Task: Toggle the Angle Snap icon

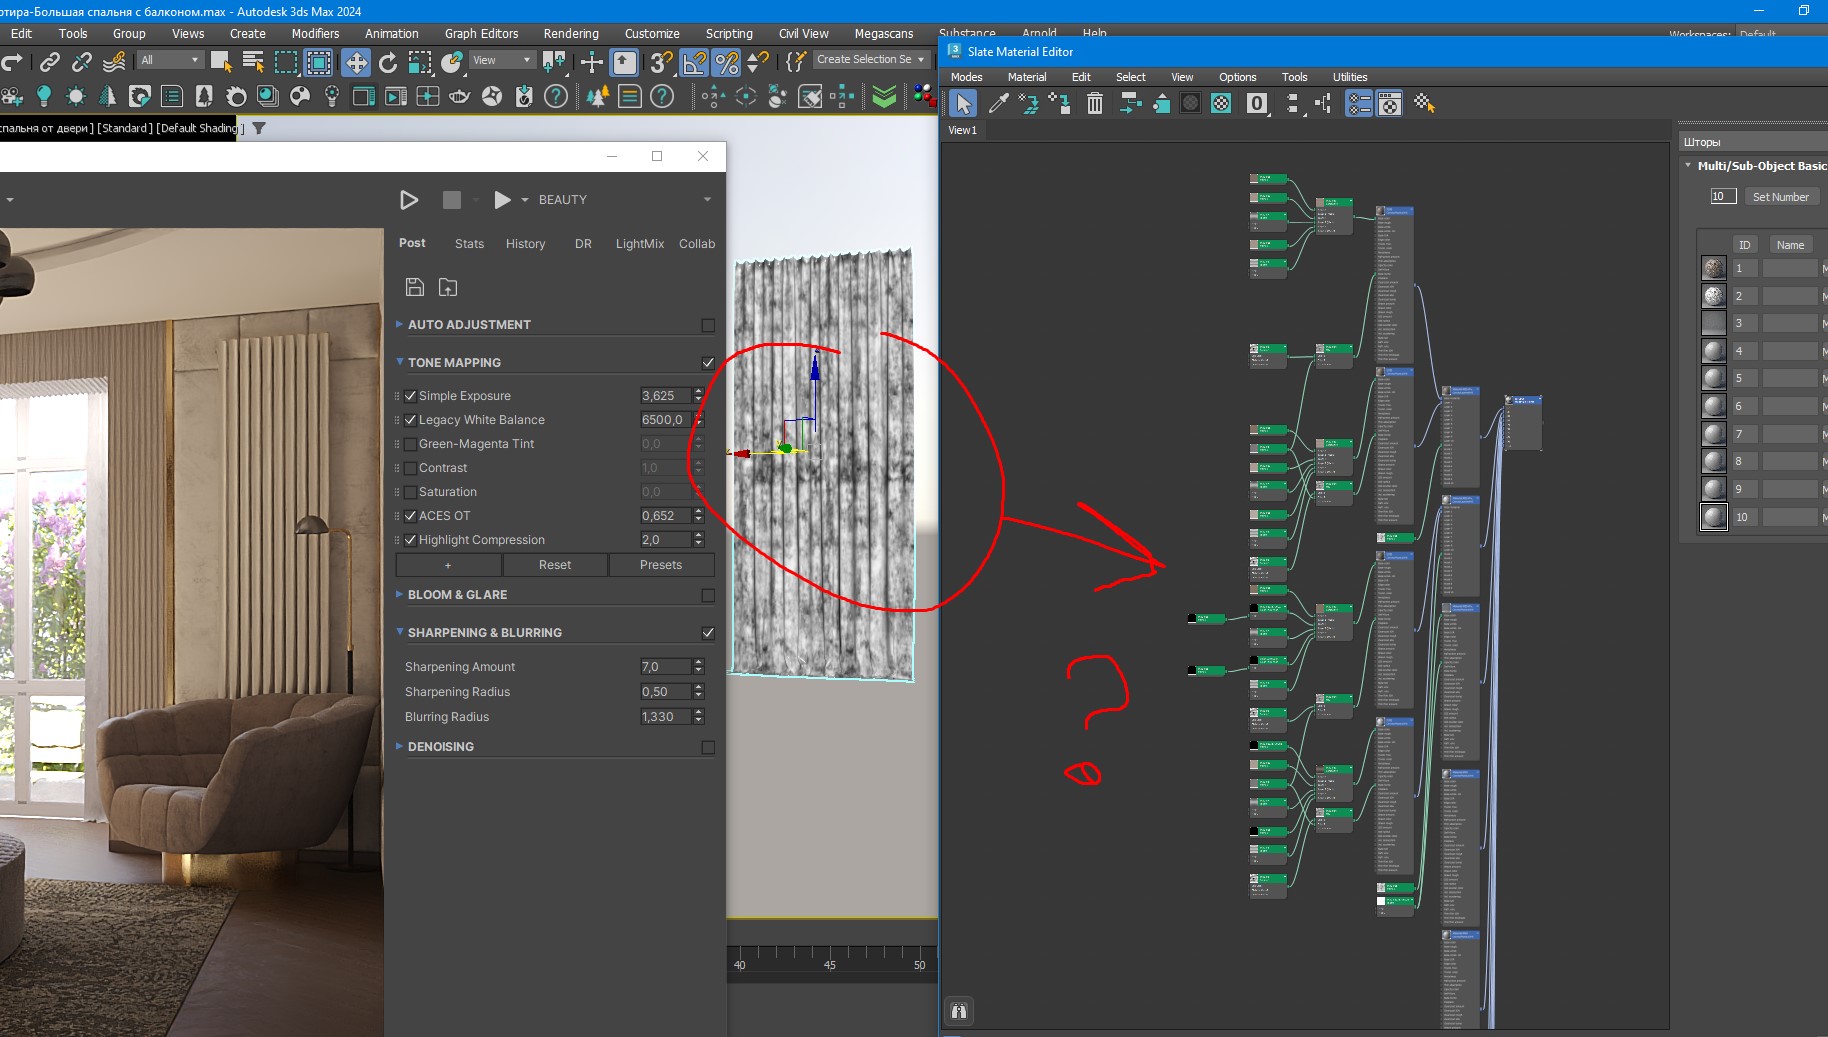Action: 694,63
